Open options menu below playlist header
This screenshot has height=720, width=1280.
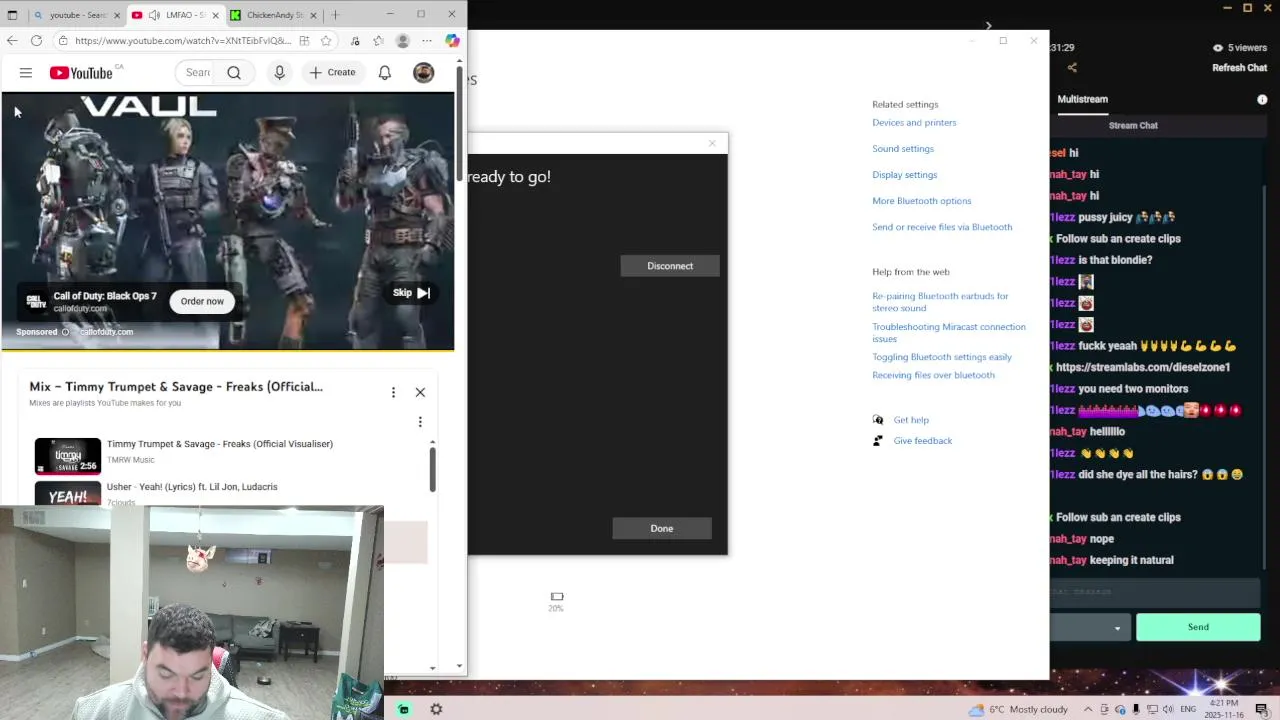[x=420, y=422]
